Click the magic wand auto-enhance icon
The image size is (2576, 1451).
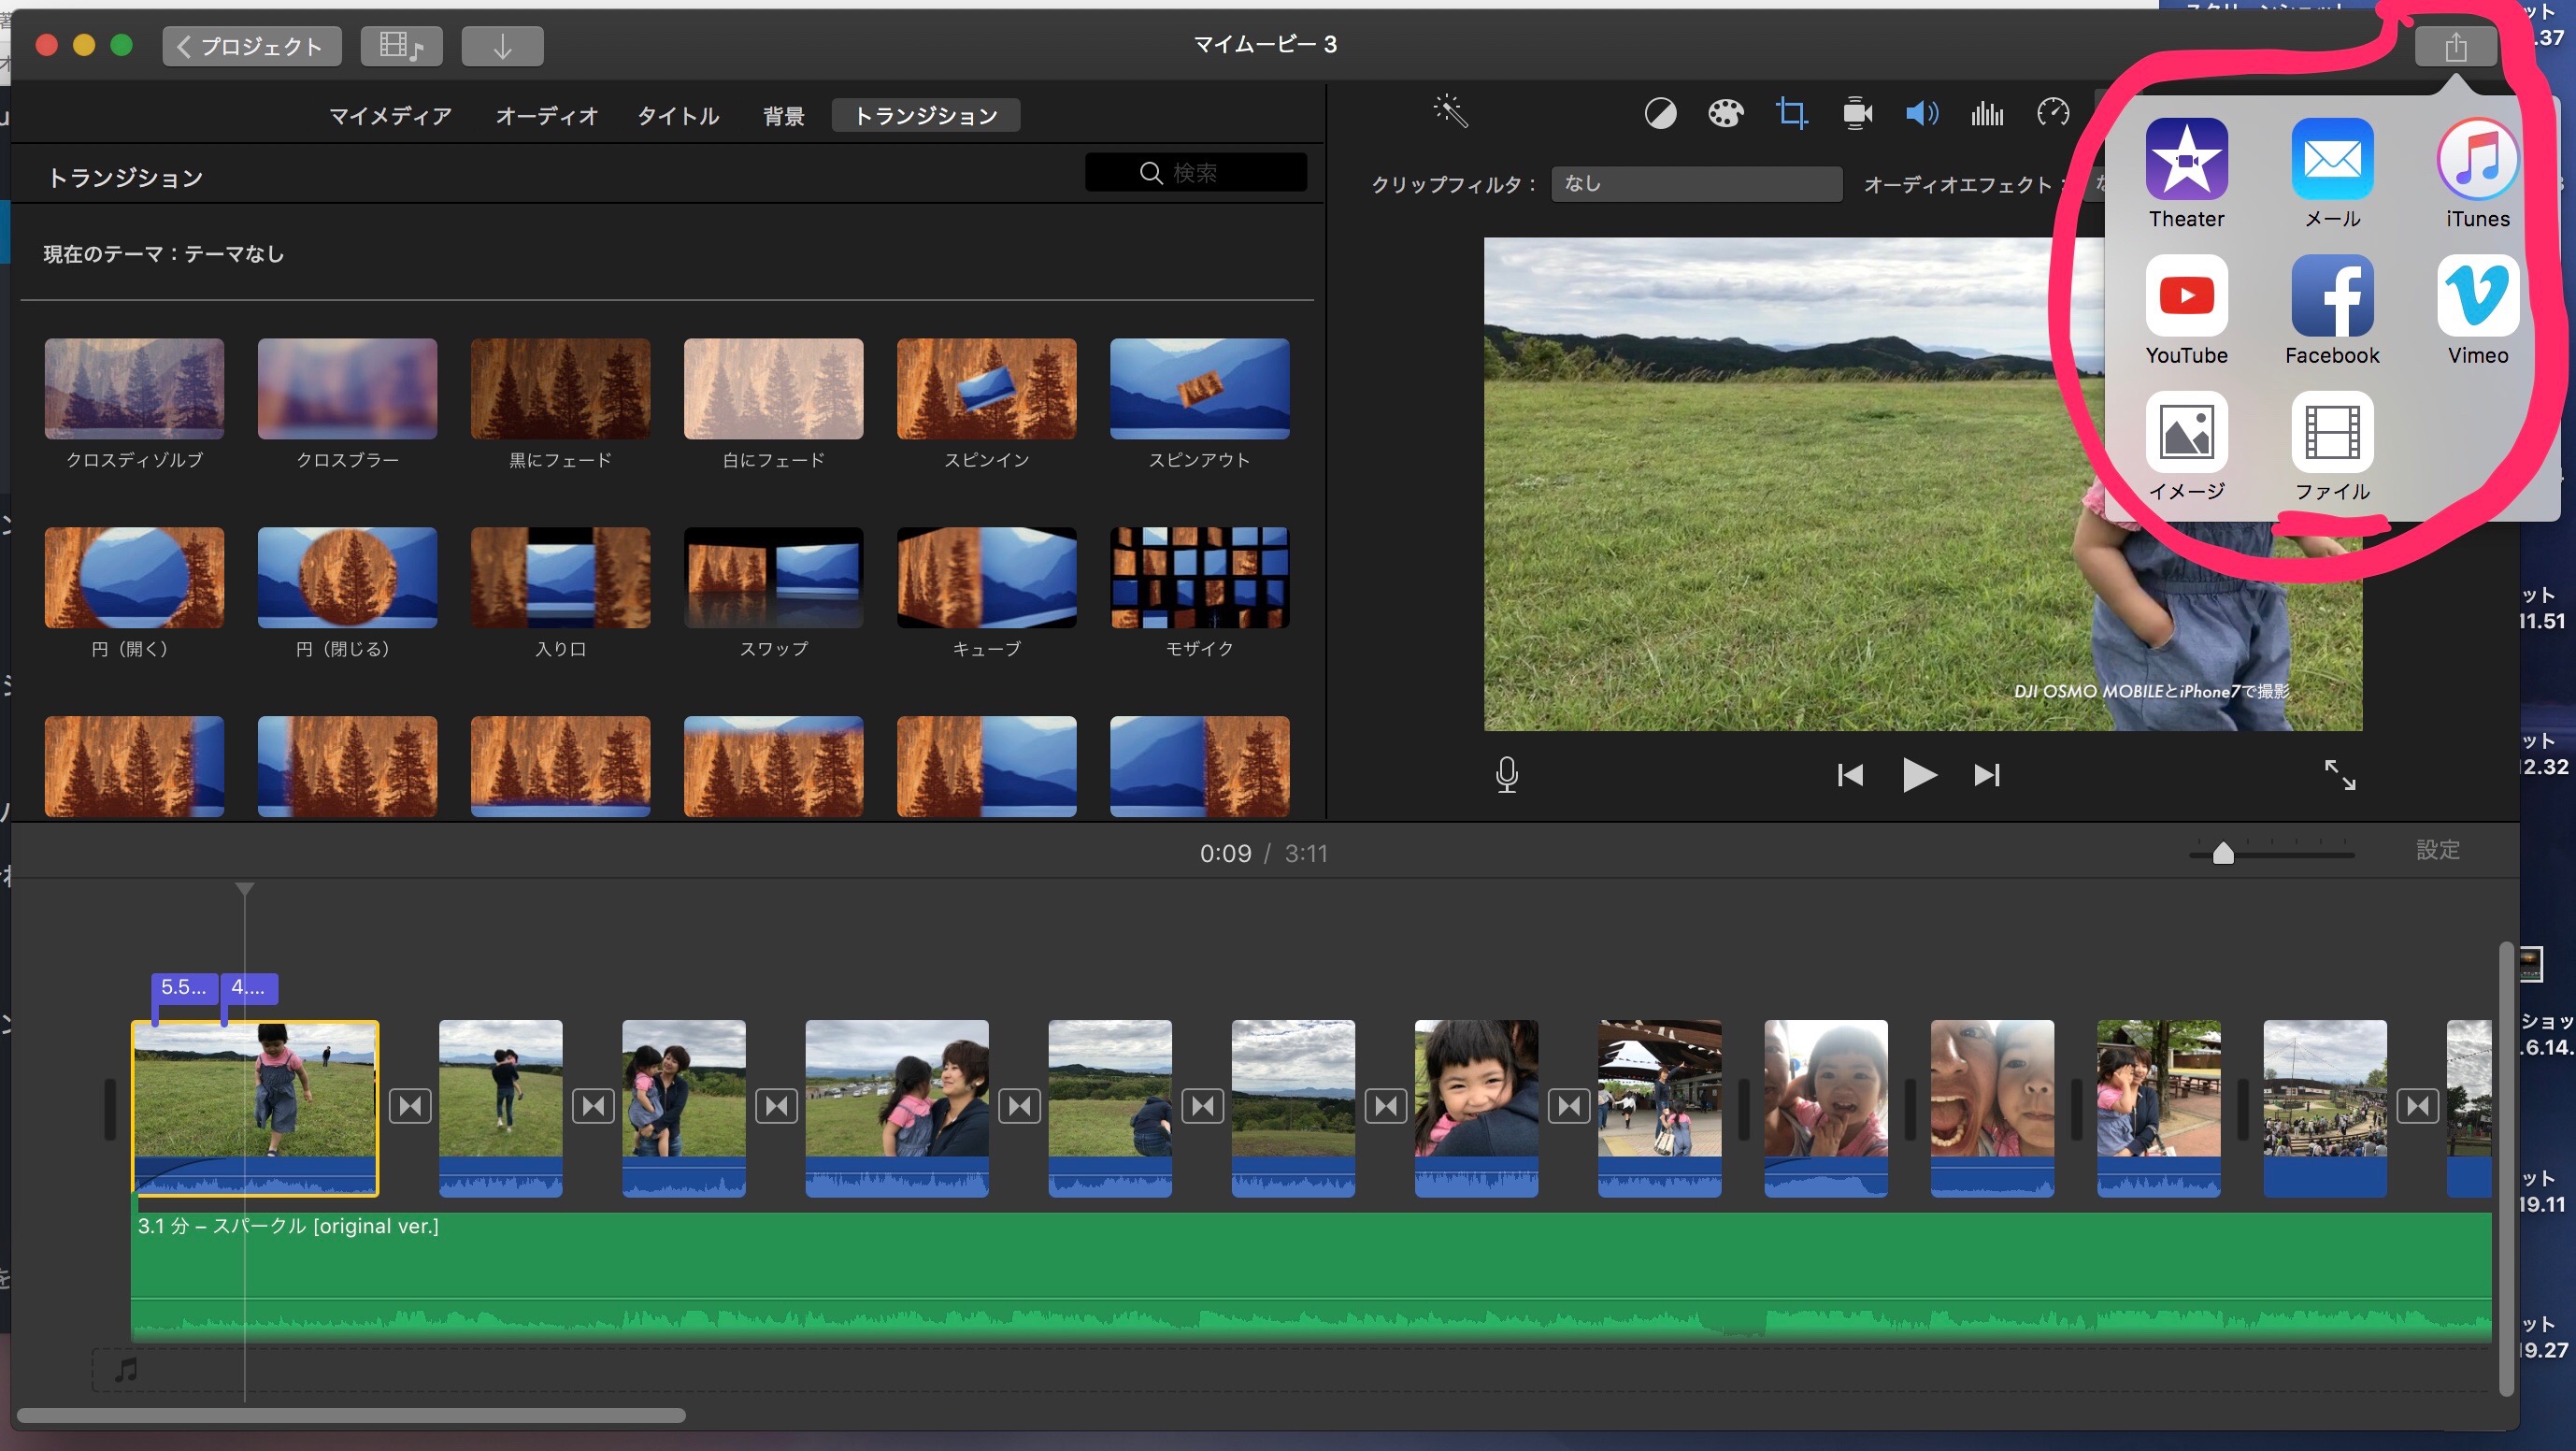[x=1450, y=111]
